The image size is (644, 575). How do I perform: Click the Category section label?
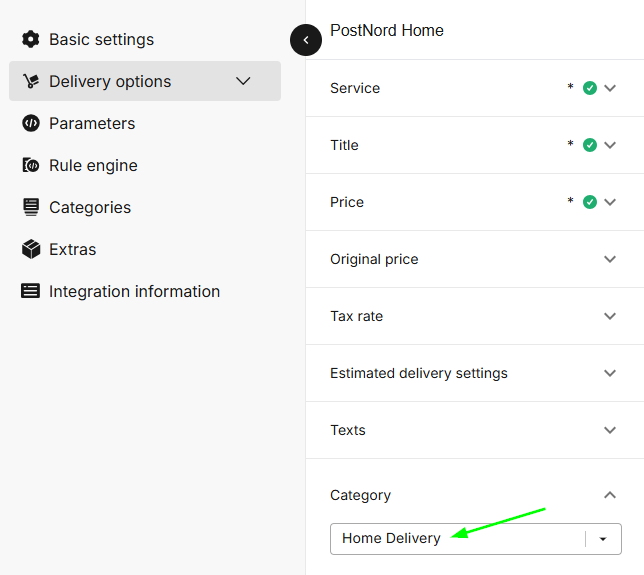pos(361,495)
